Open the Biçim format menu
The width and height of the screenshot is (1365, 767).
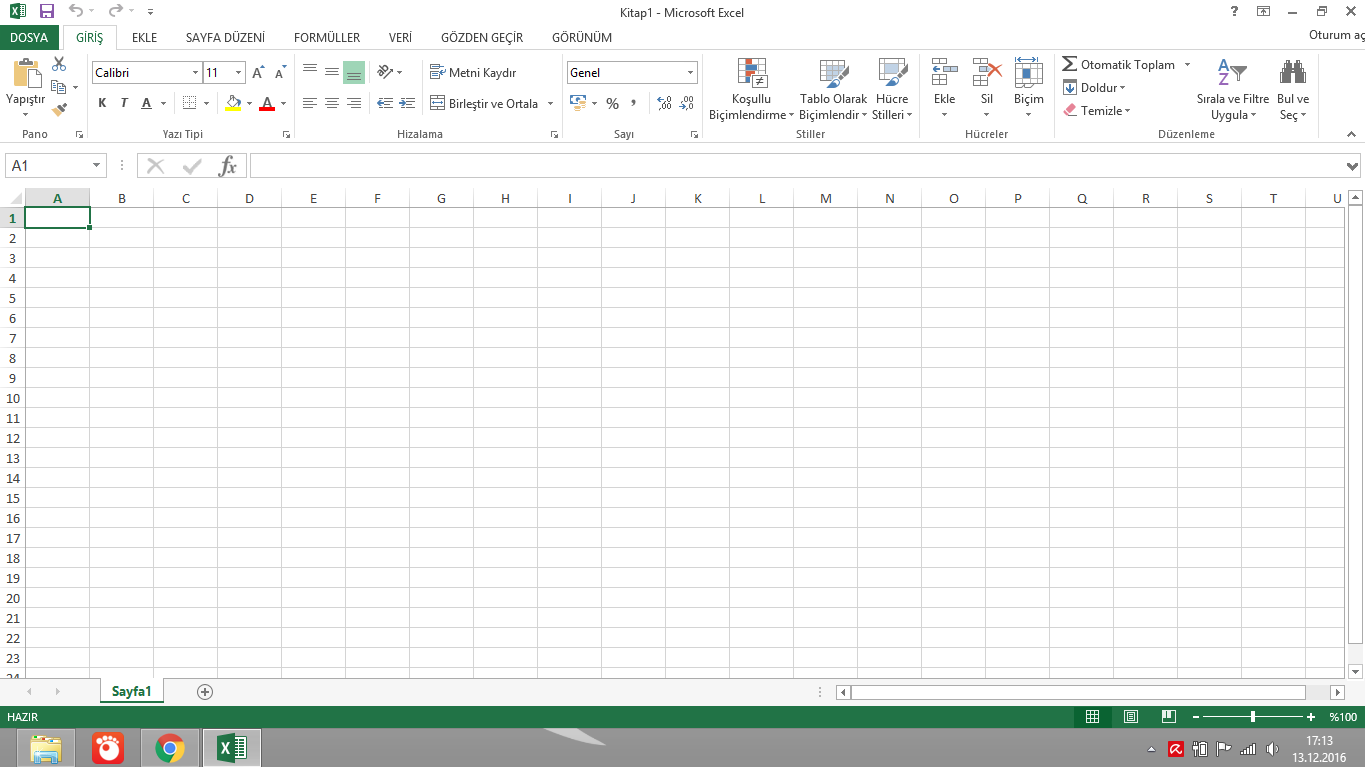pyautogui.click(x=1029, y=89)
